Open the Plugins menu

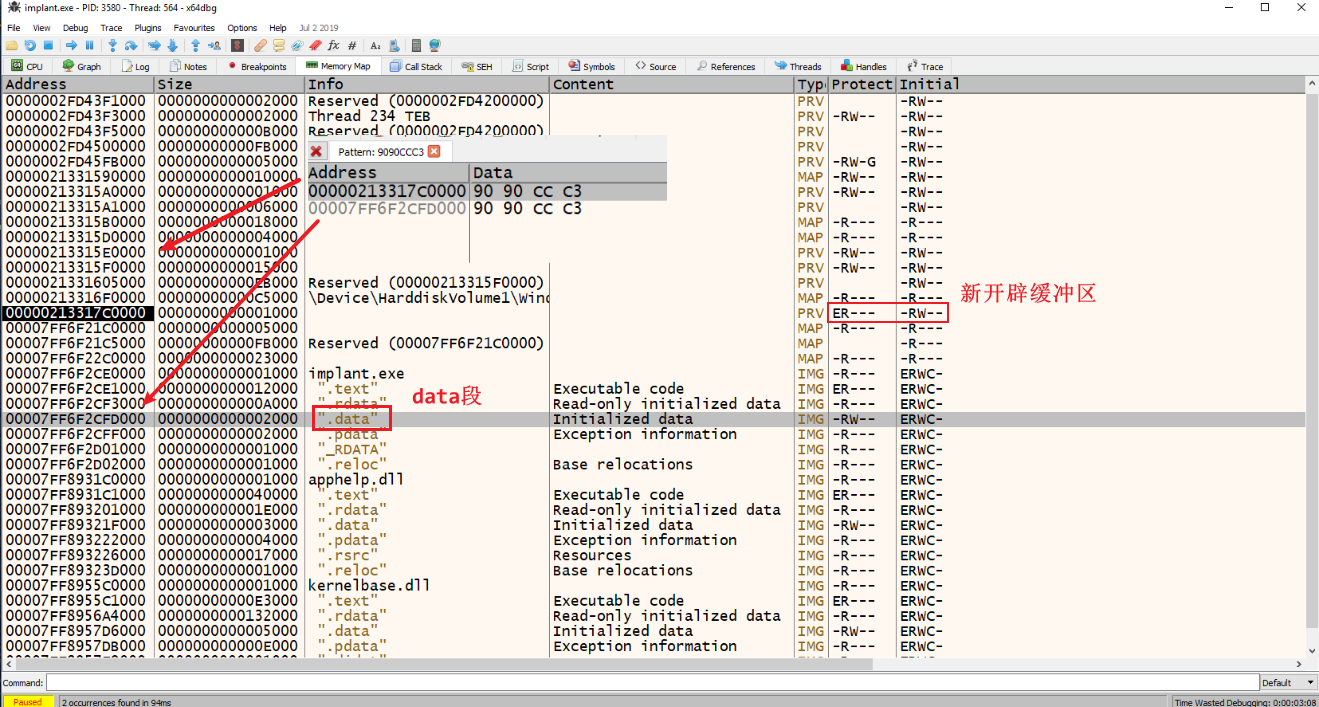pos(147,28)
